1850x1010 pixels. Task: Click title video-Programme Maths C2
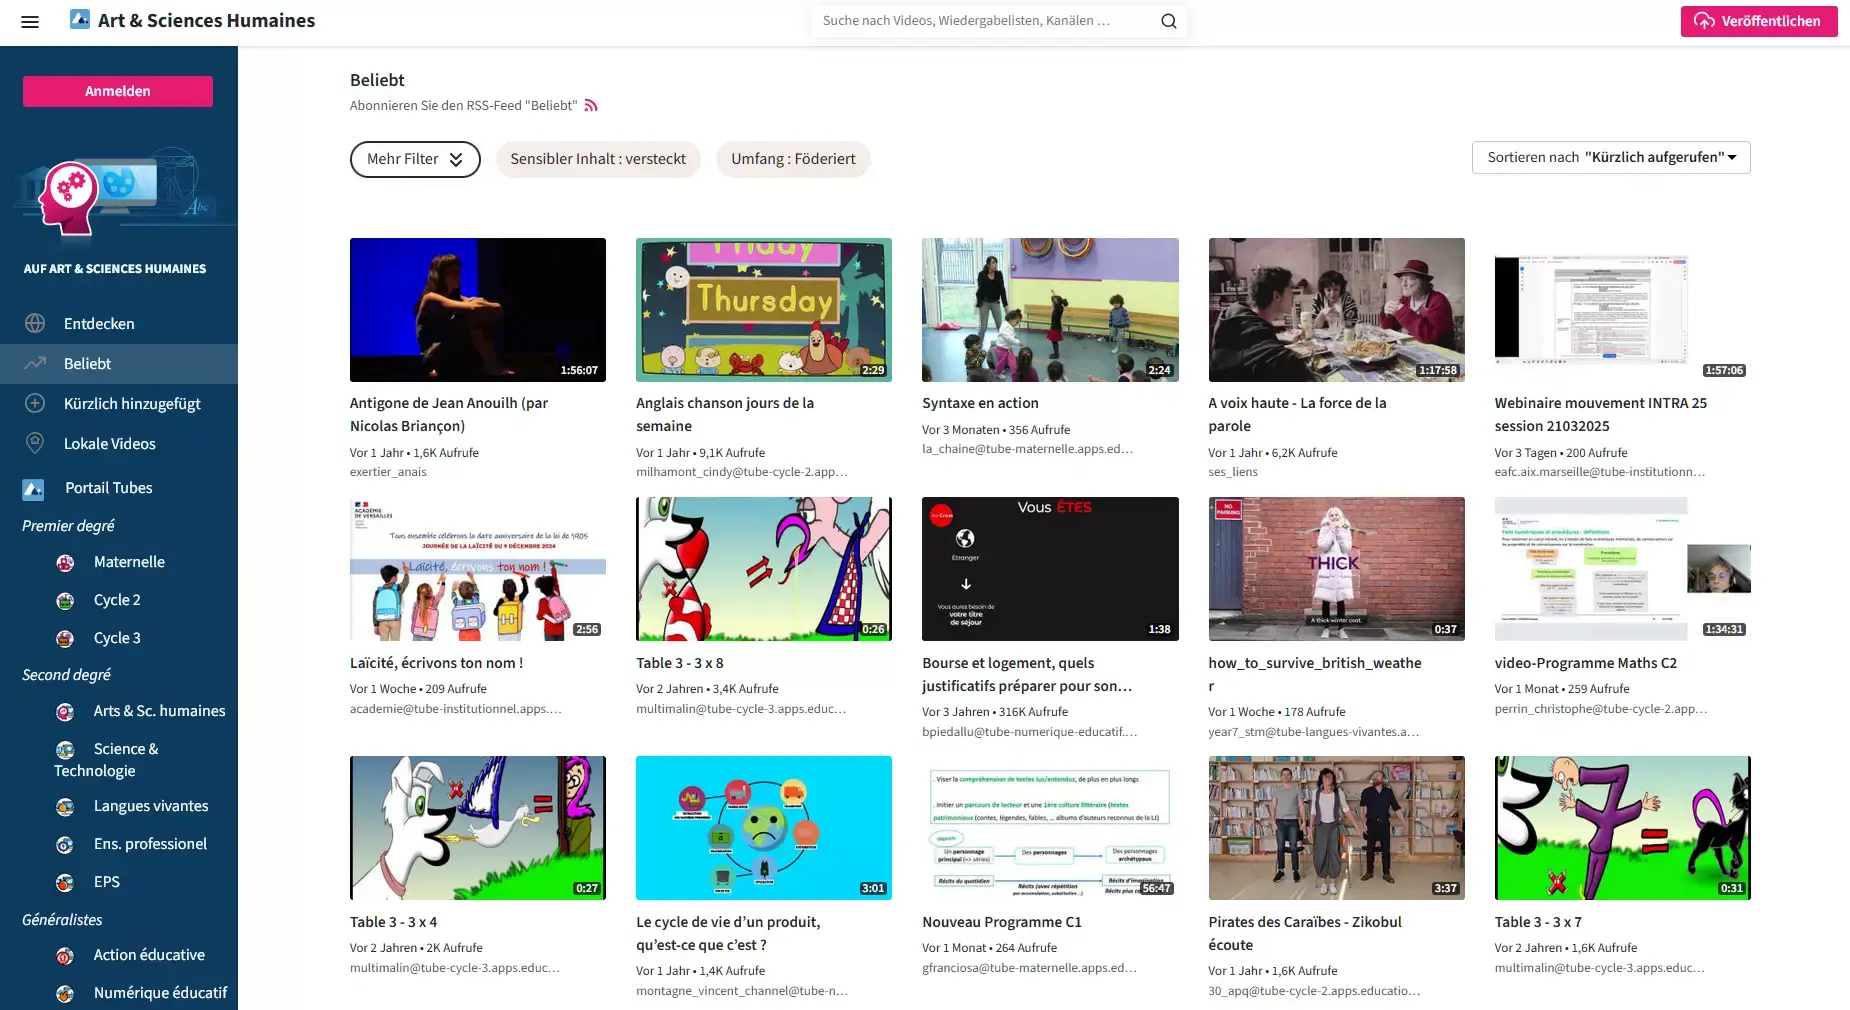1586,663
